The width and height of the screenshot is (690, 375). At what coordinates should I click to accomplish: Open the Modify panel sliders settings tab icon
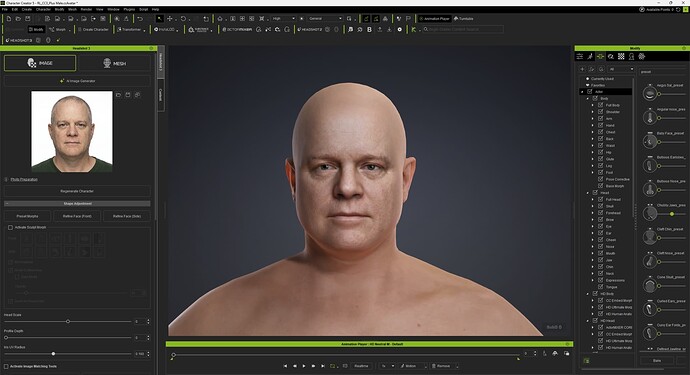point(580,56)
